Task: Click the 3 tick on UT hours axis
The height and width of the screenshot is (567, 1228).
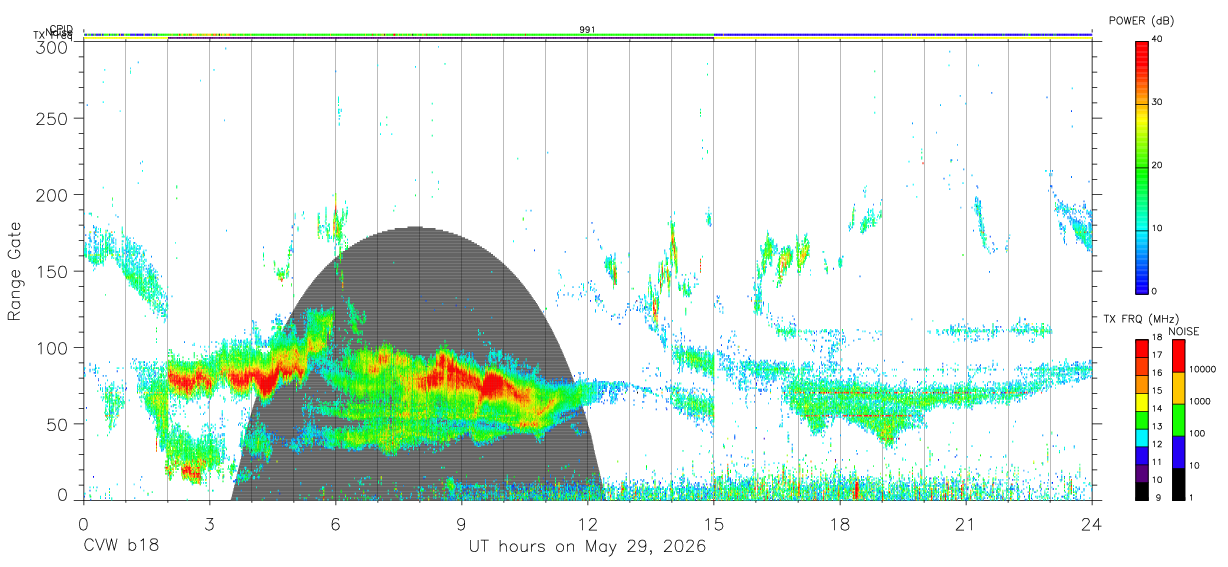Action: (210, 523)
